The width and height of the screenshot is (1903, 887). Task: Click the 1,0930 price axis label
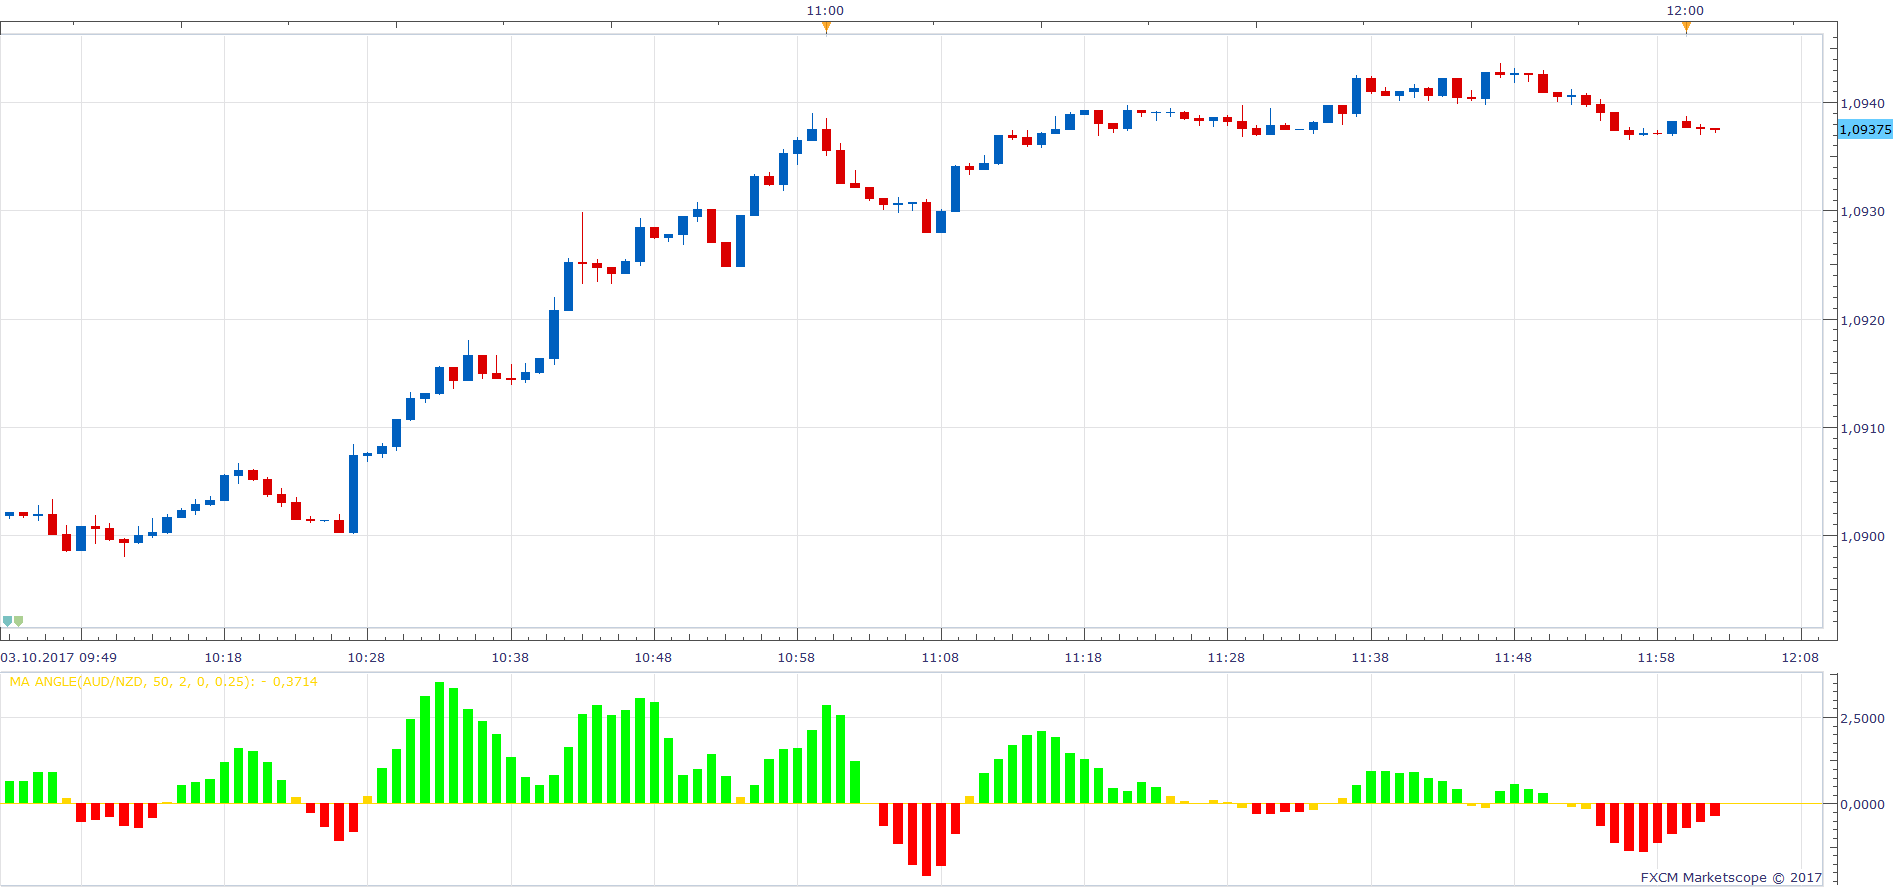1862,211
